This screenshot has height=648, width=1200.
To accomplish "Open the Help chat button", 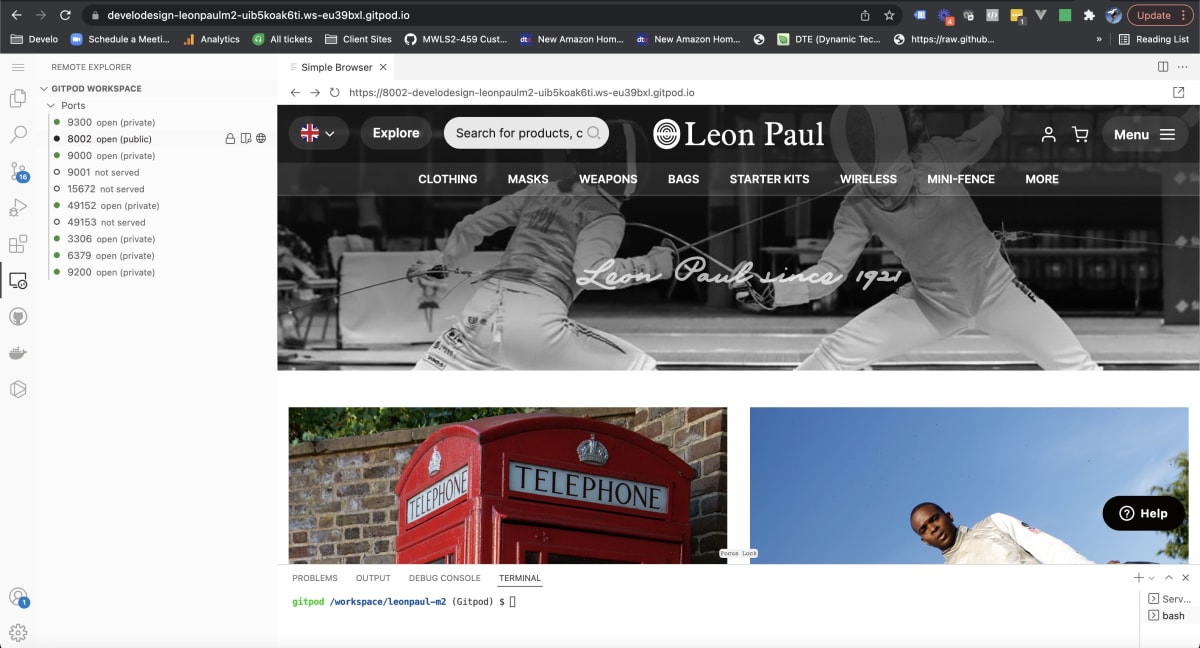I will [1143, 513].
